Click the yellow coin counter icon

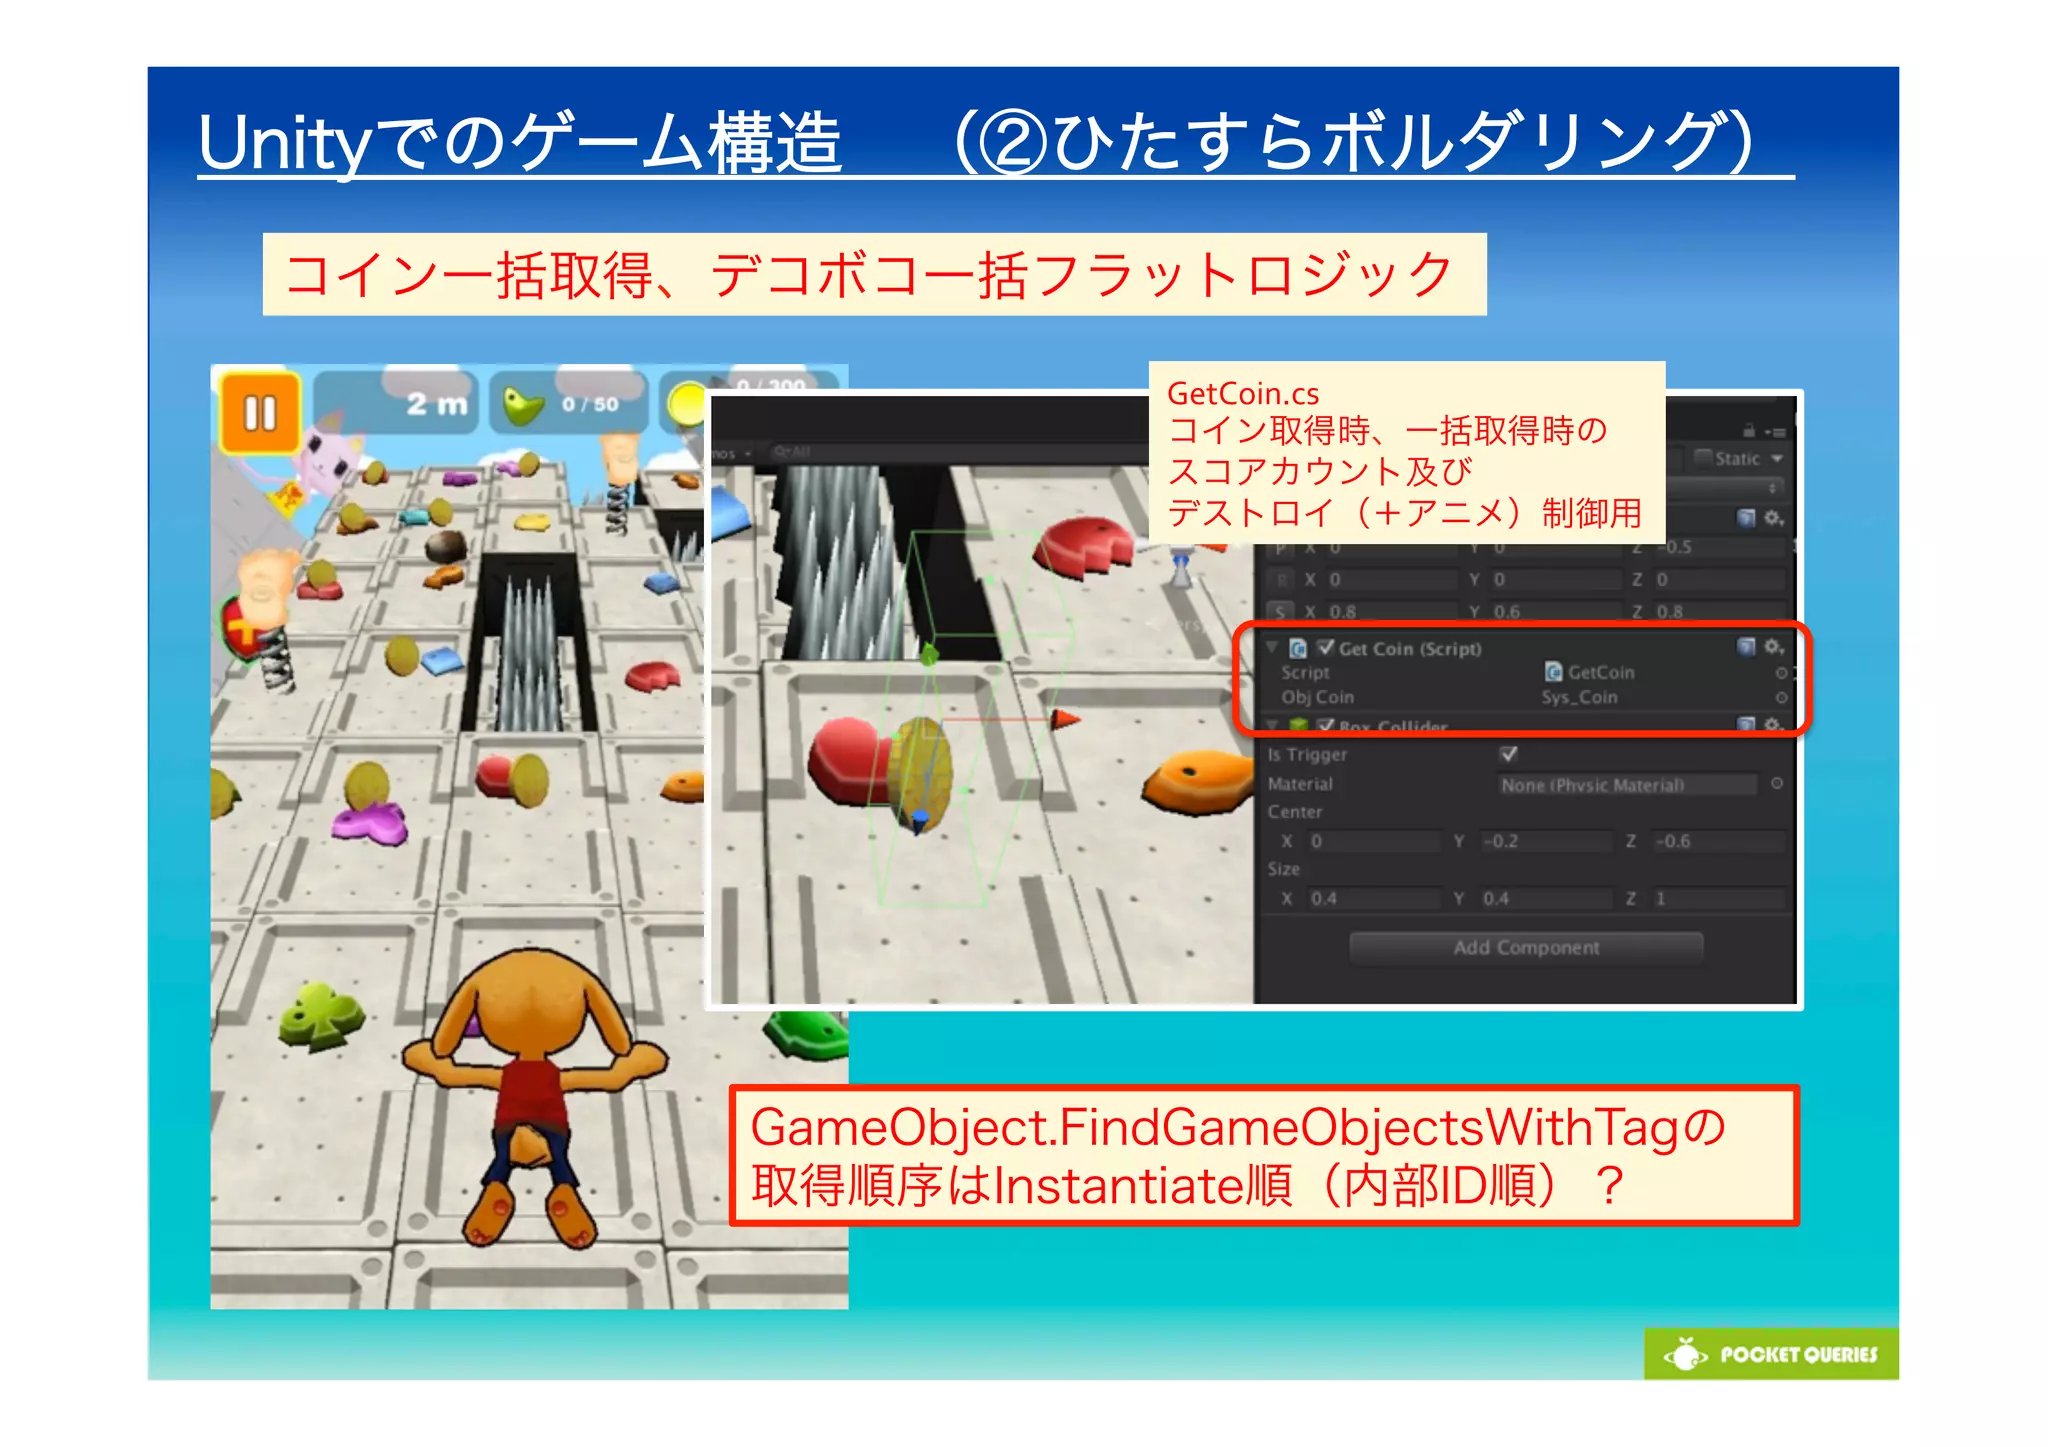click(688, 404)
